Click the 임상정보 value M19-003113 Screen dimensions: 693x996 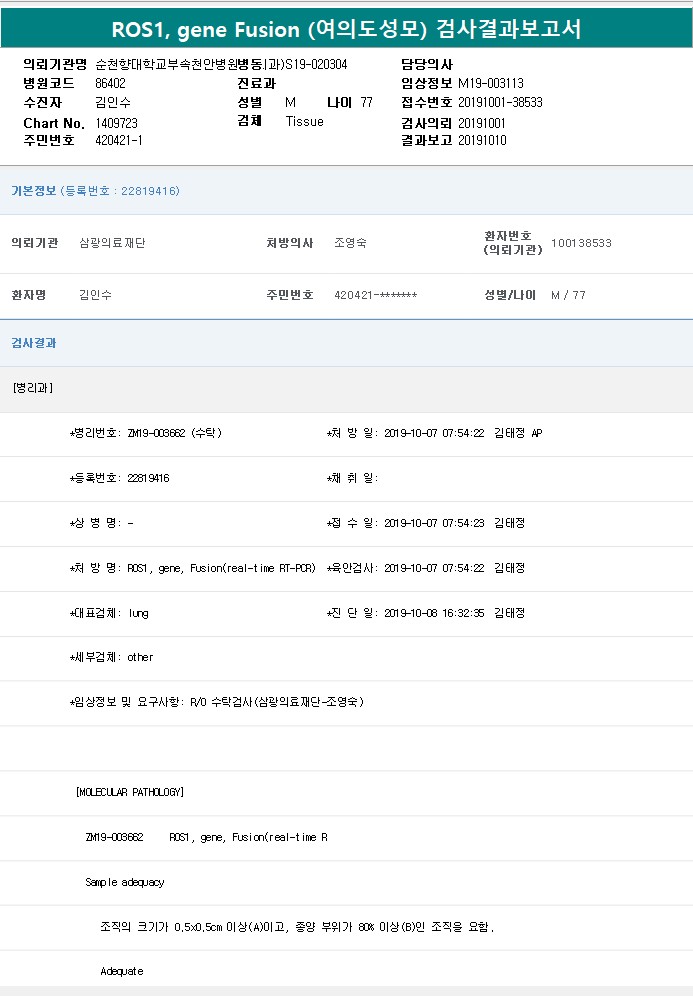(x=490, y=83)
